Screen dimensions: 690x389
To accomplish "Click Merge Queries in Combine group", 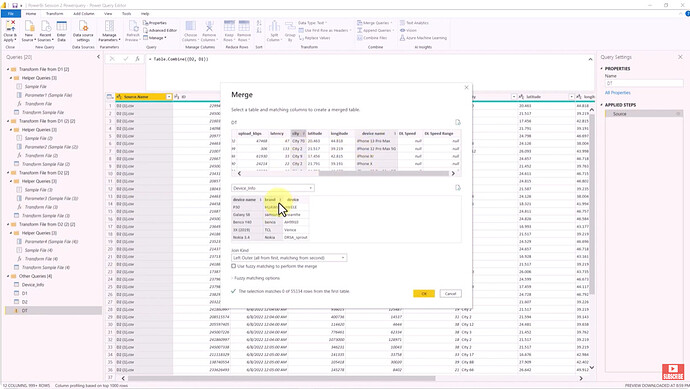I will 374,23.
